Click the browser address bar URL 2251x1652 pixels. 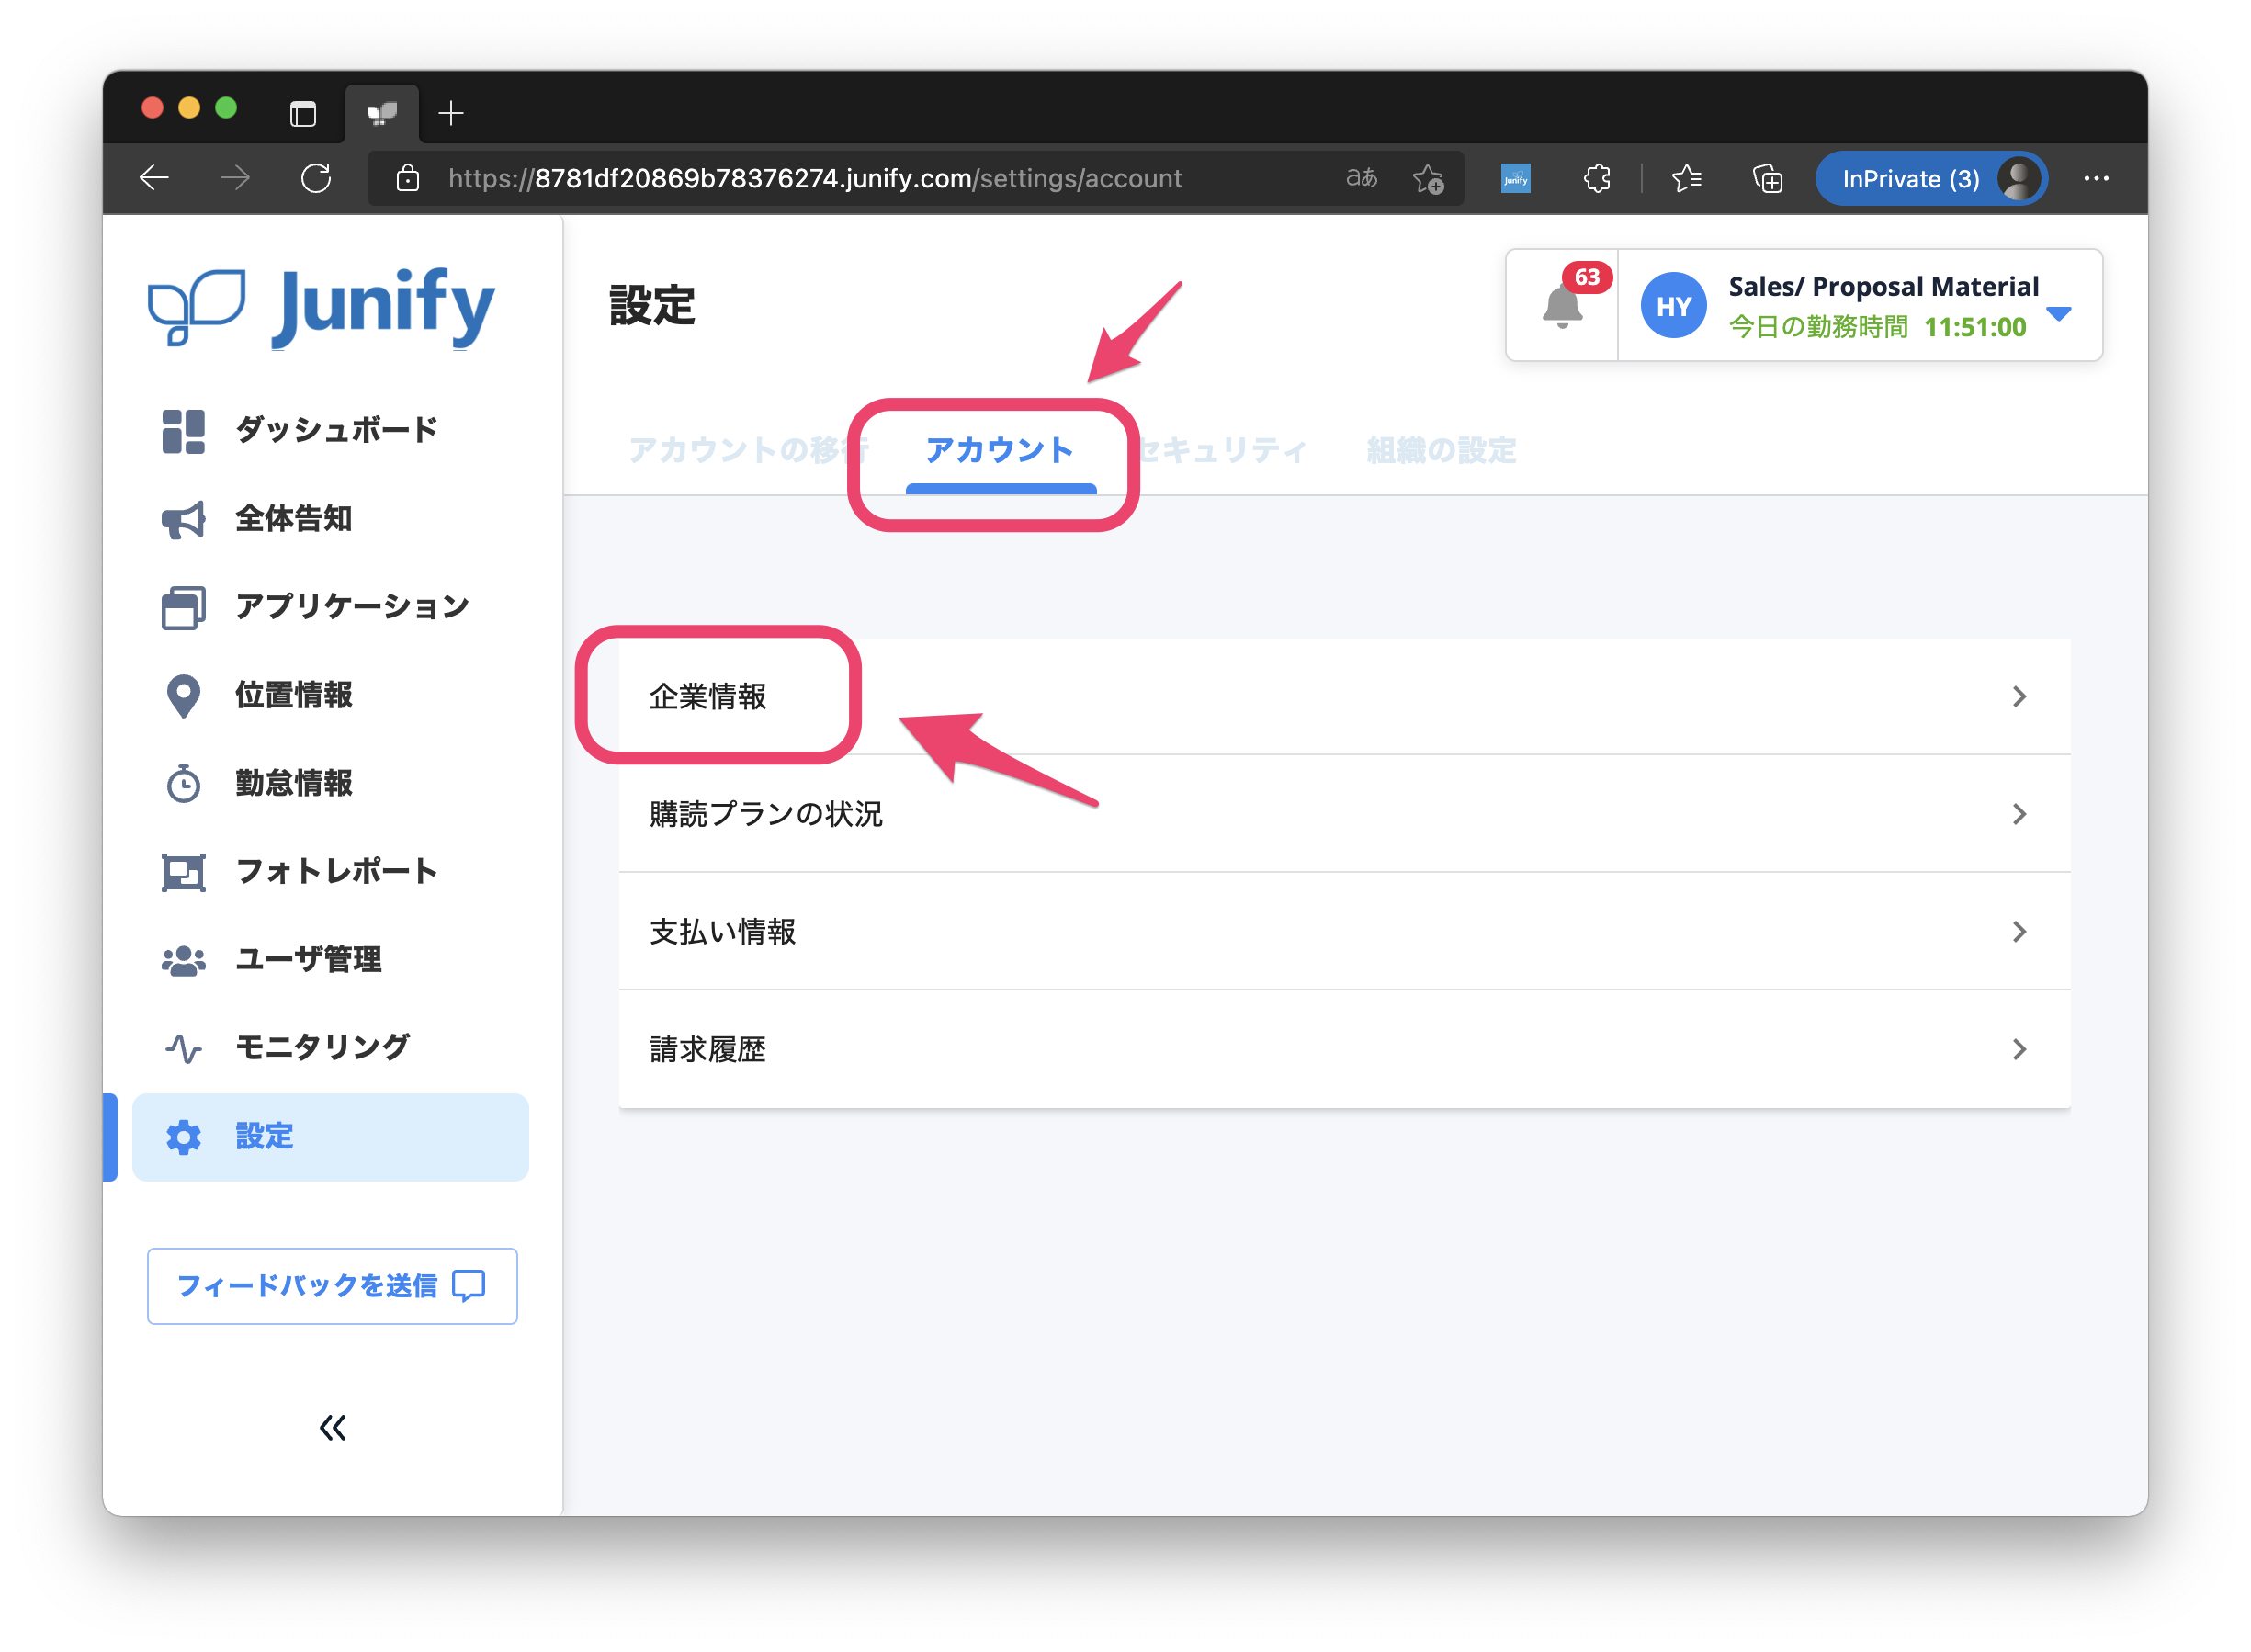pyautogui.click(x=814, y=179)
